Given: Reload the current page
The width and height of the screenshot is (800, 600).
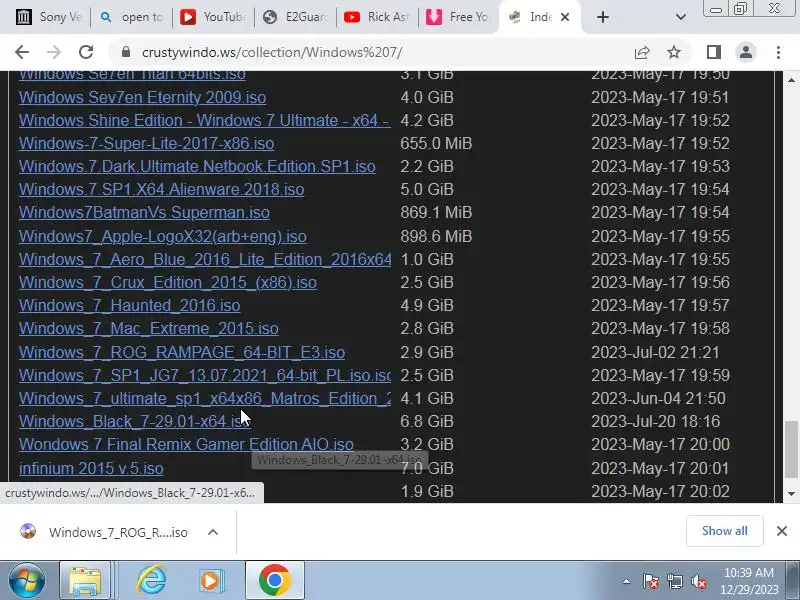Looking at the screenshot, I should coord(86,52).
